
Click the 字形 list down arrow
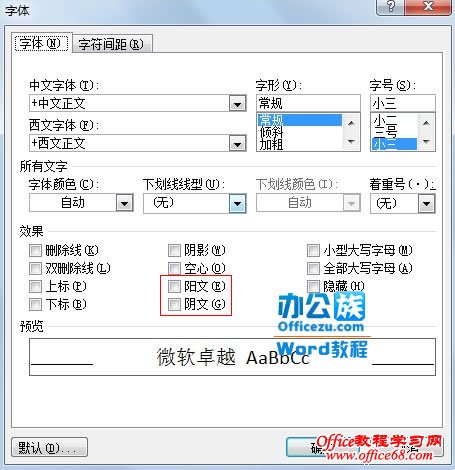pyautogui.click(x=351, y=142)
